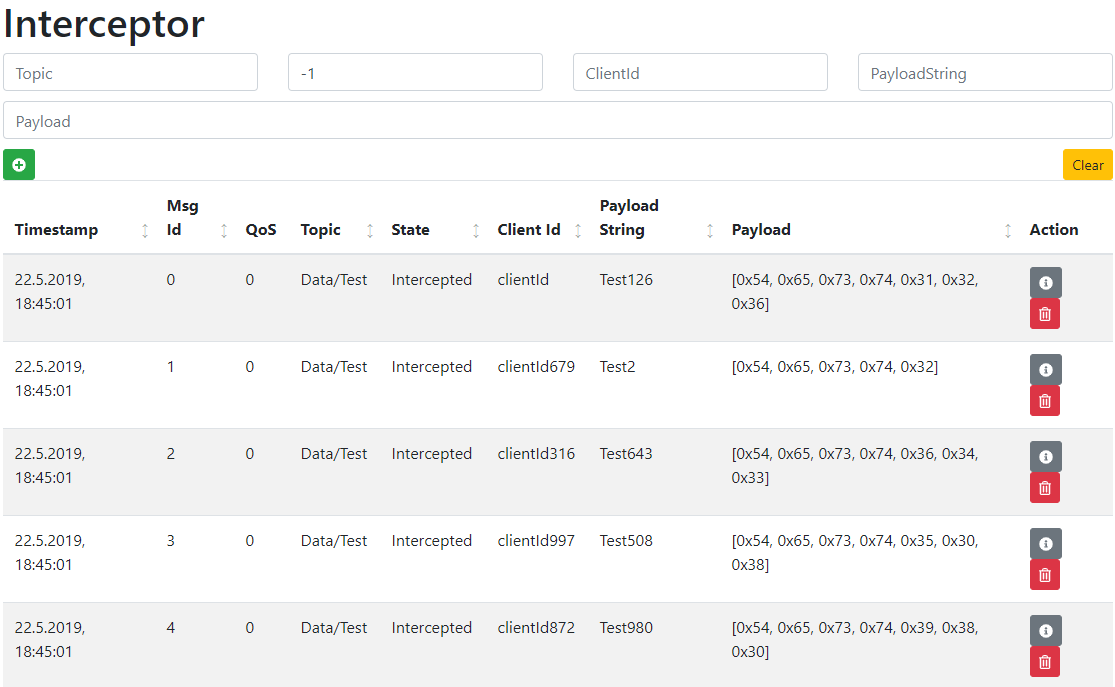Click the green add interceptor plus button
Image resolution: width=1115 pixels, height=687 pixels.
[19, 165]
